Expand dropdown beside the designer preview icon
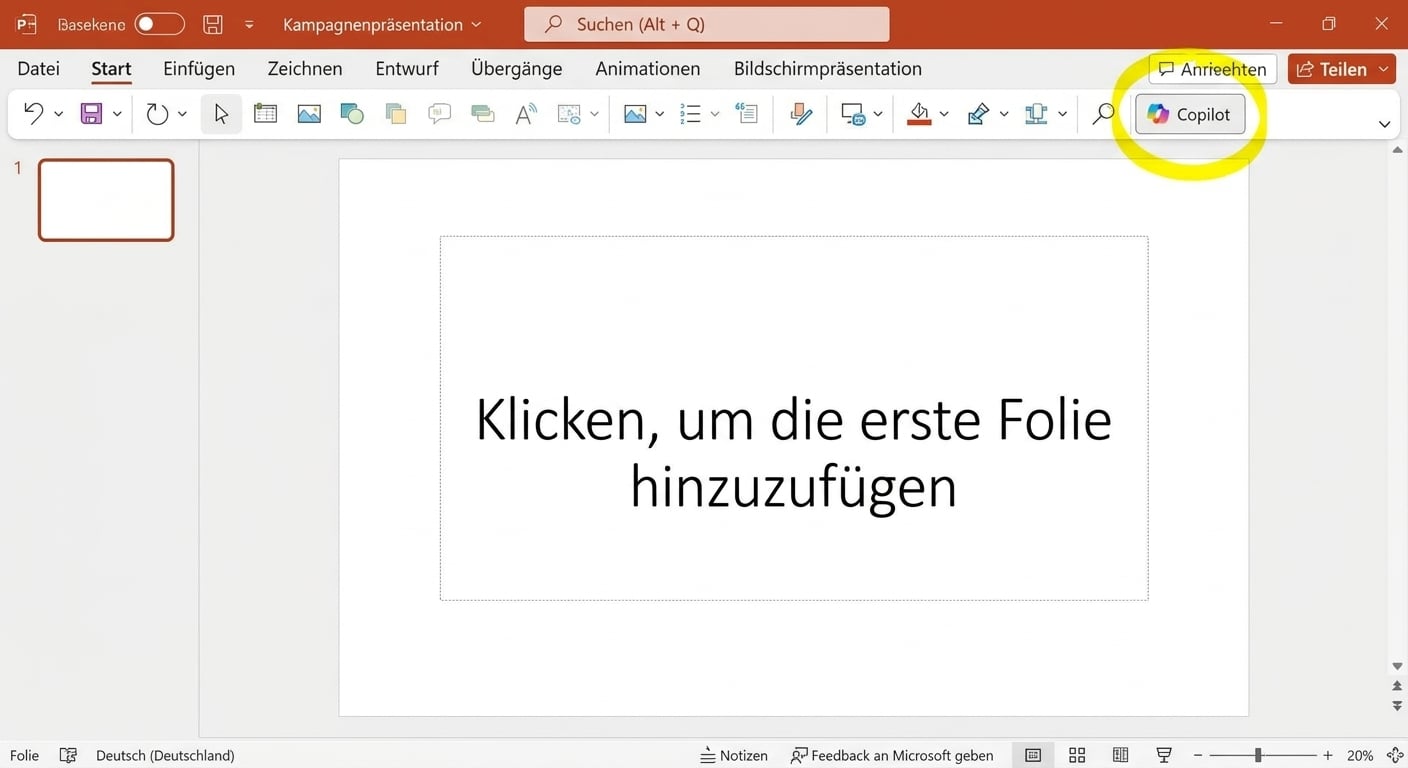This screenshot has height=768, width=1408. click(594, 115)
